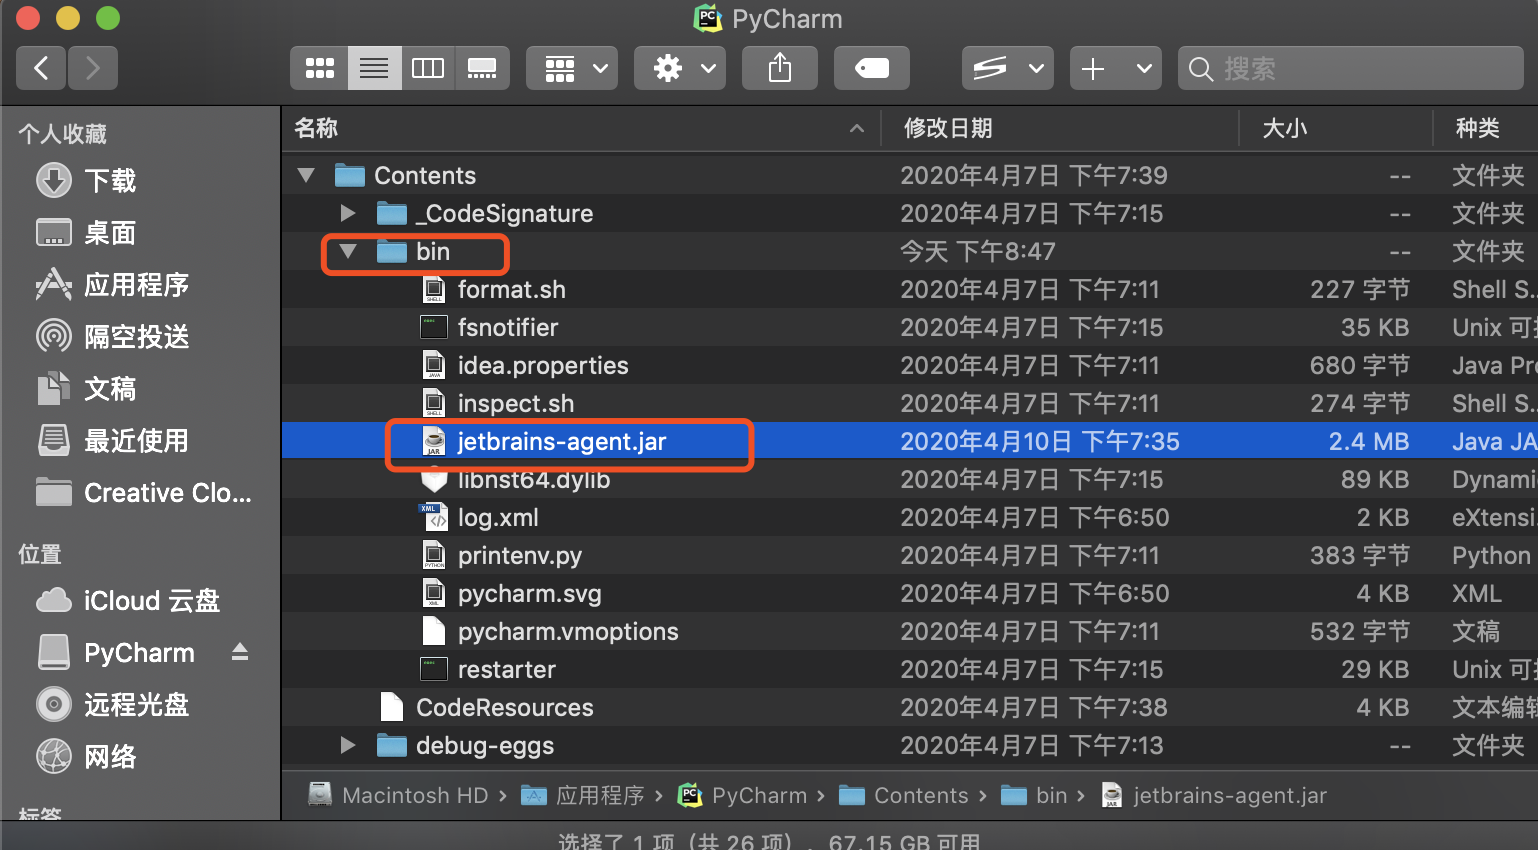
Task: Select the inspect.sh file
Action: 910,404
